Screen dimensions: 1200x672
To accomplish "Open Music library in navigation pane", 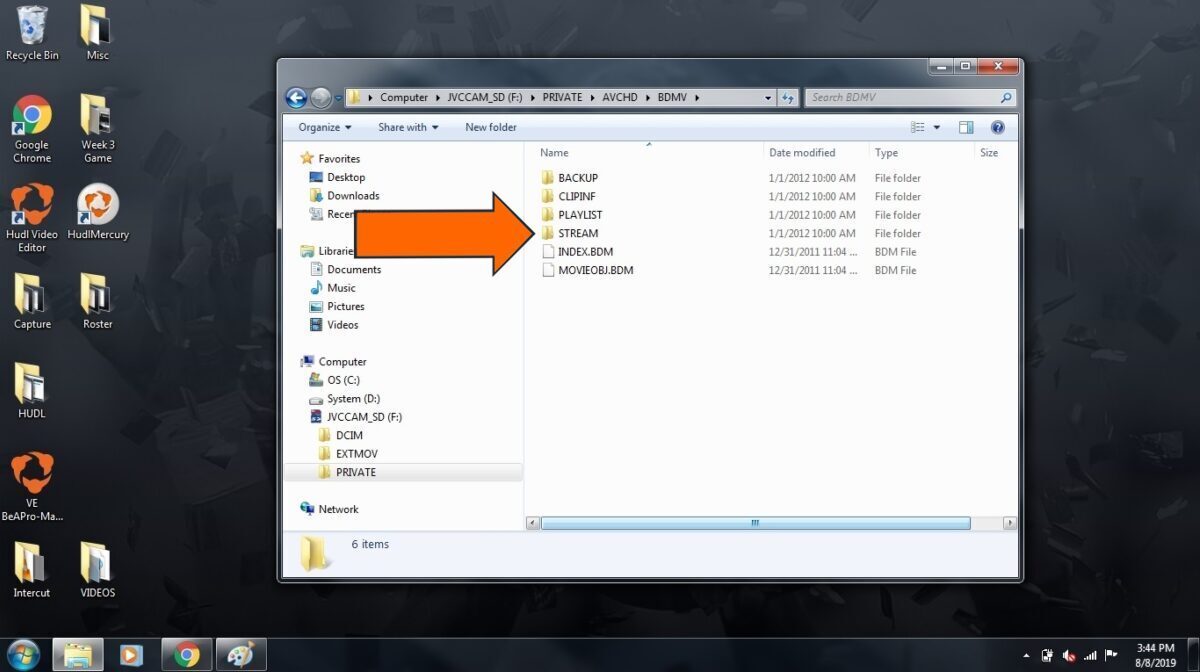I will click(x=341, y=288).
